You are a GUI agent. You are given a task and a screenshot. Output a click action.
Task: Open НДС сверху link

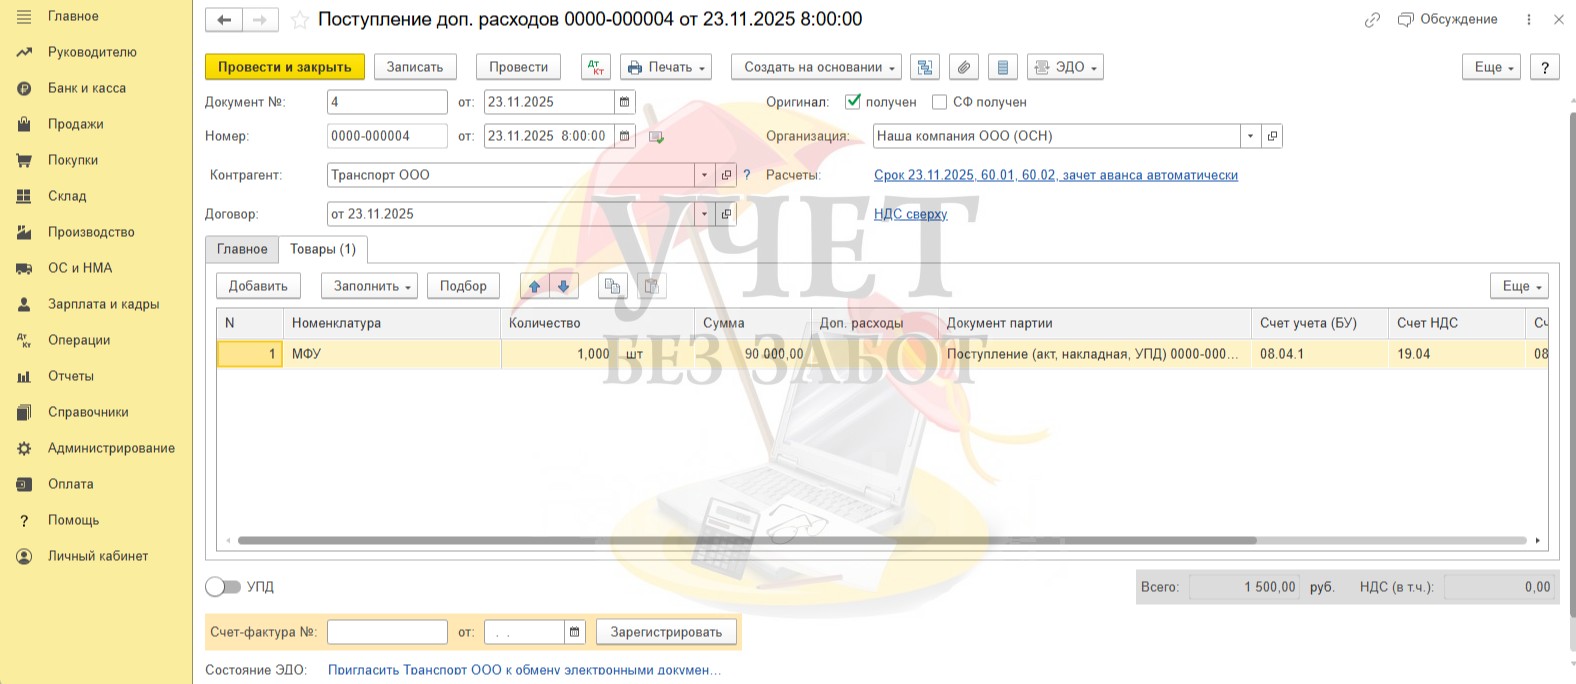tap(910, 214)
